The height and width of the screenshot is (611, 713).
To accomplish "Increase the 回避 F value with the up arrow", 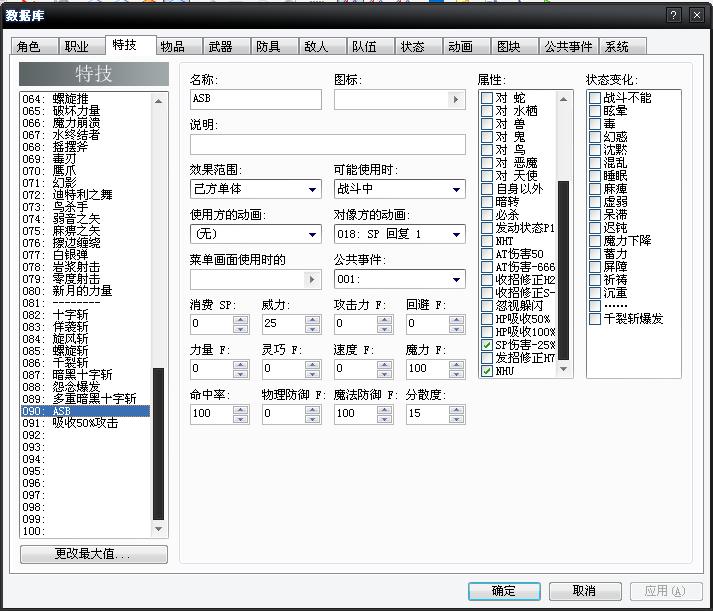I will point(457,319).
